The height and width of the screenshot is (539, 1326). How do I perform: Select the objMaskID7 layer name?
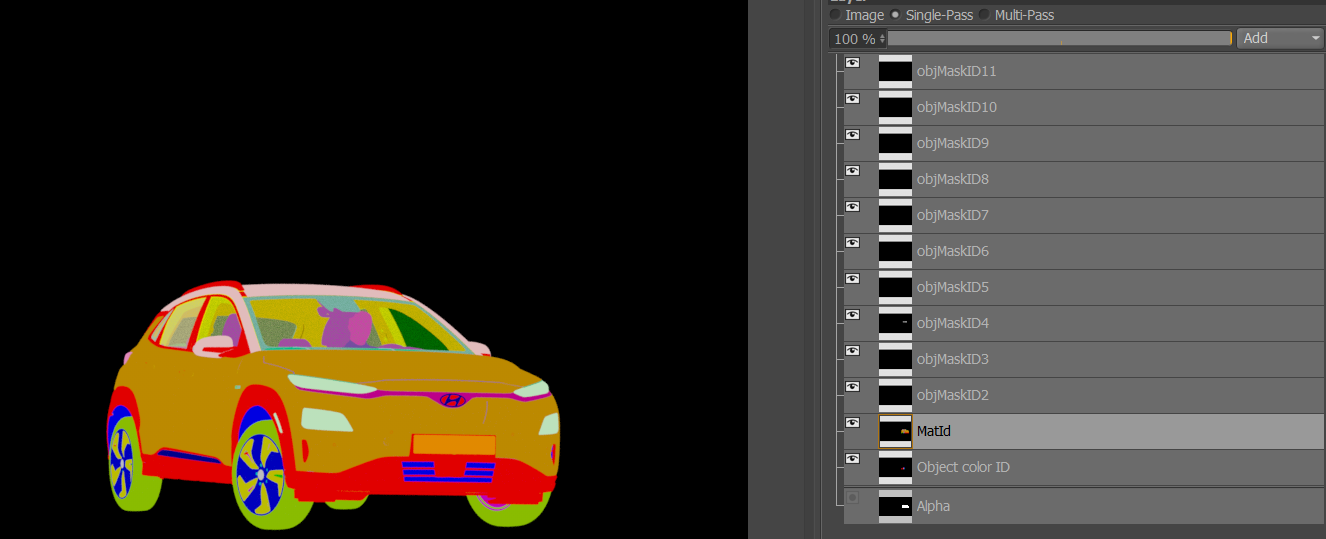pos(953,216)
